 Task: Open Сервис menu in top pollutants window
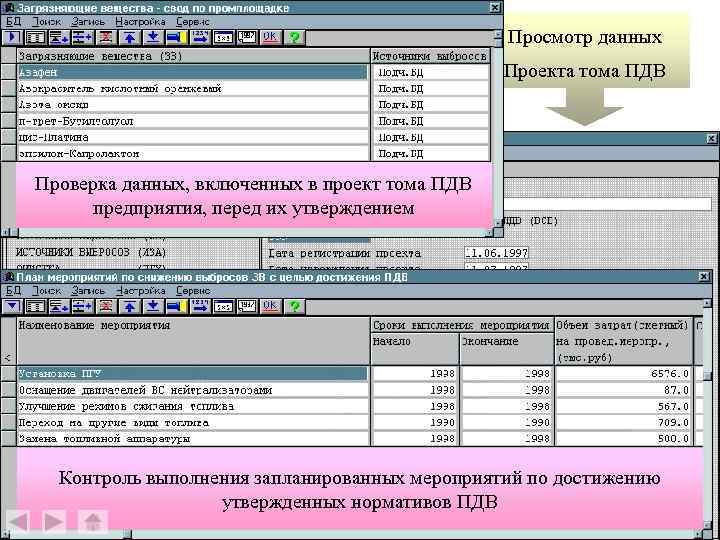[193, 22]
